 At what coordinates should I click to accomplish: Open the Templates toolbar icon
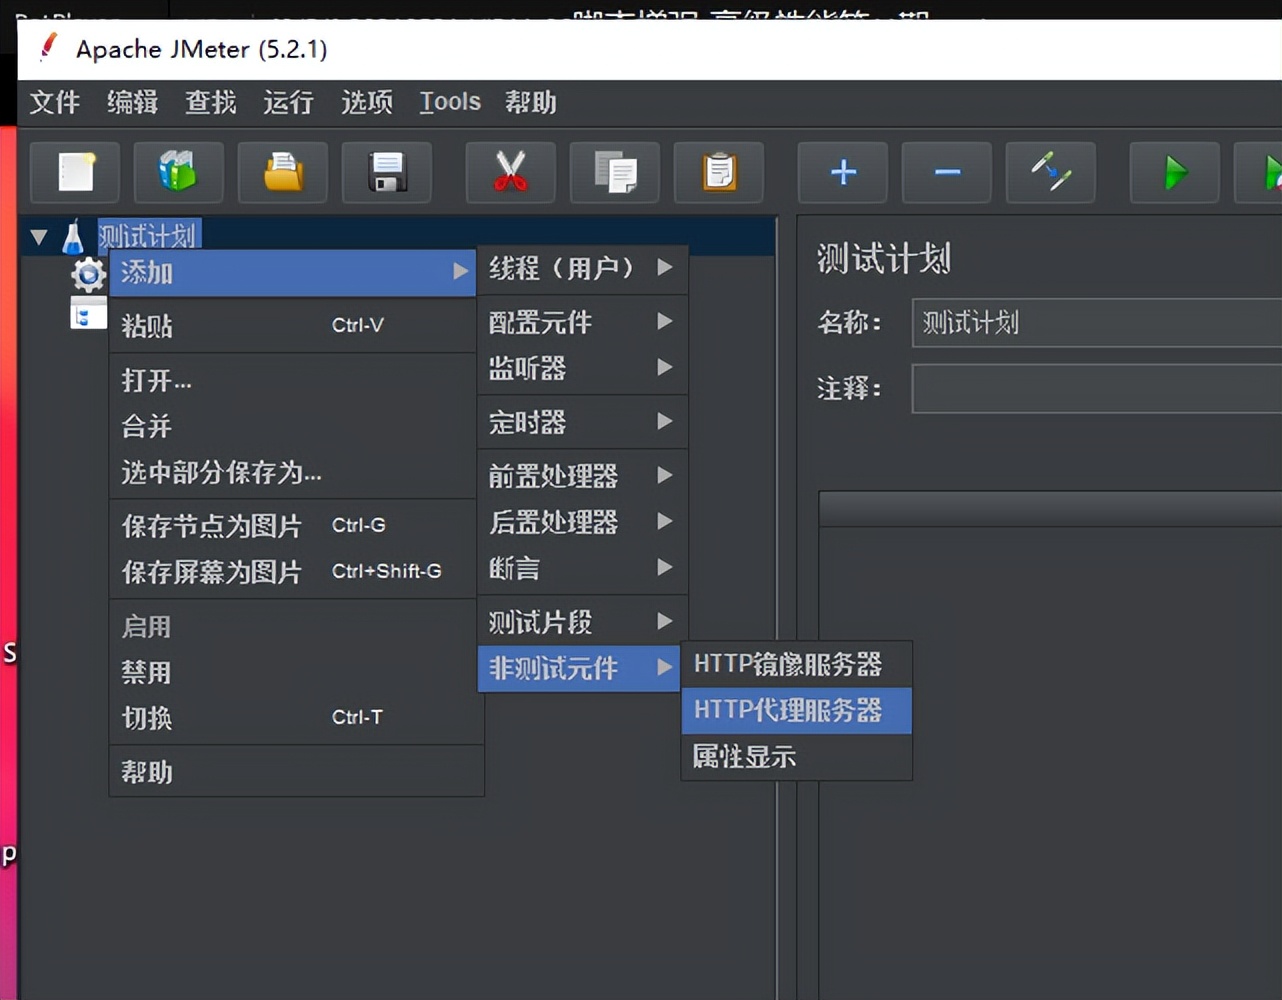(179, 172)
